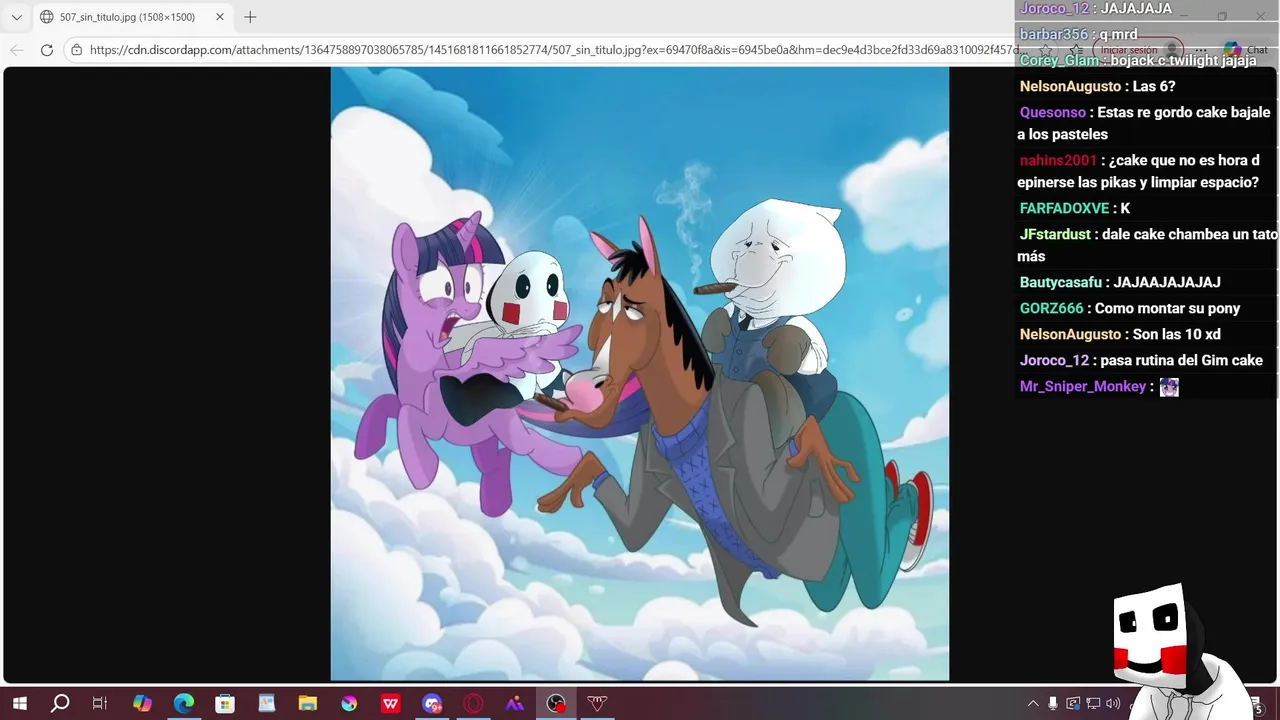Open browser settings three-dots menu
This screenshot has width=1280, height=720.
[1200, 50]
